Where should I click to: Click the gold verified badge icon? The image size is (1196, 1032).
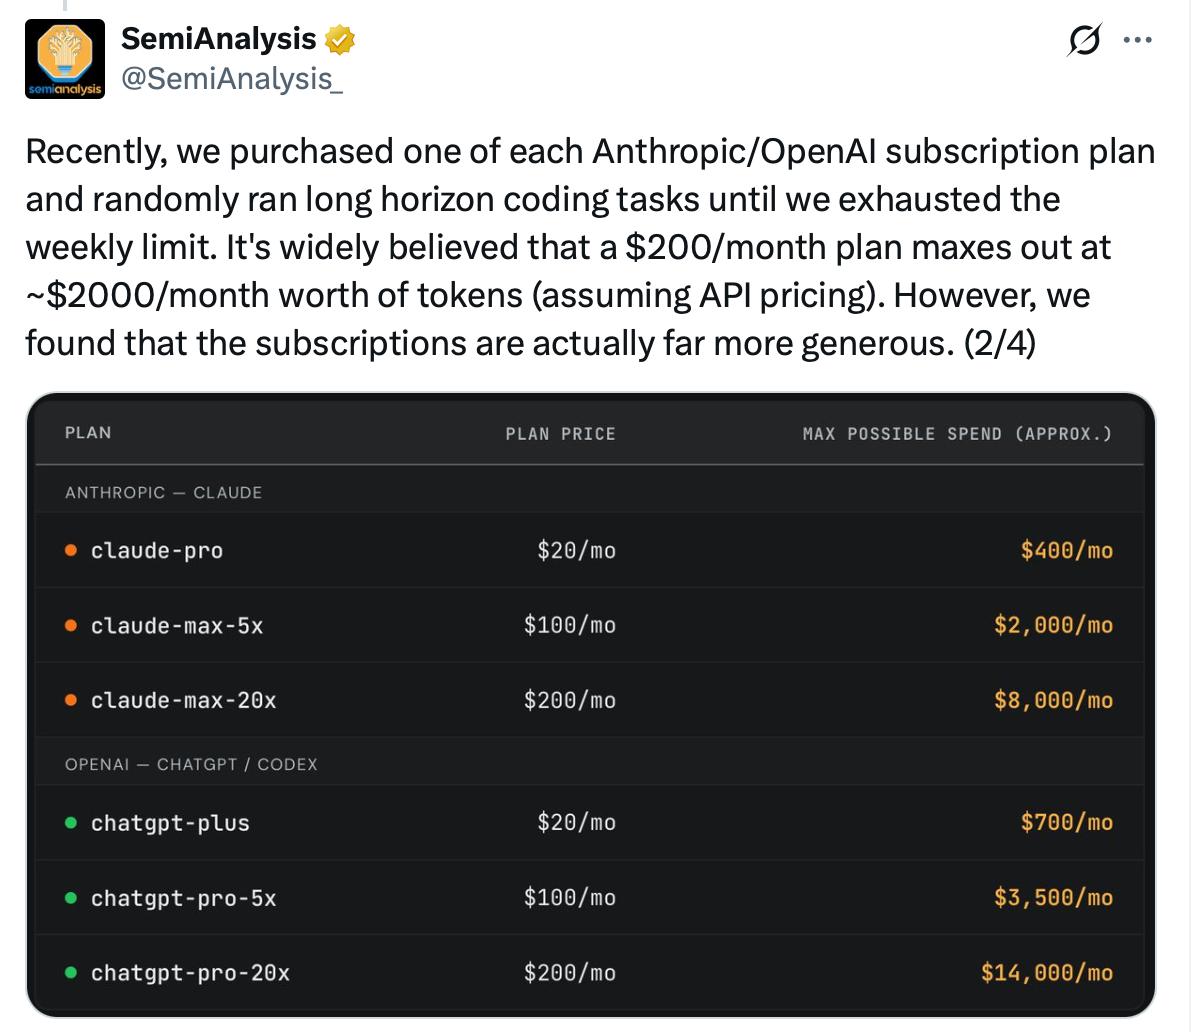tap(339, 40)
